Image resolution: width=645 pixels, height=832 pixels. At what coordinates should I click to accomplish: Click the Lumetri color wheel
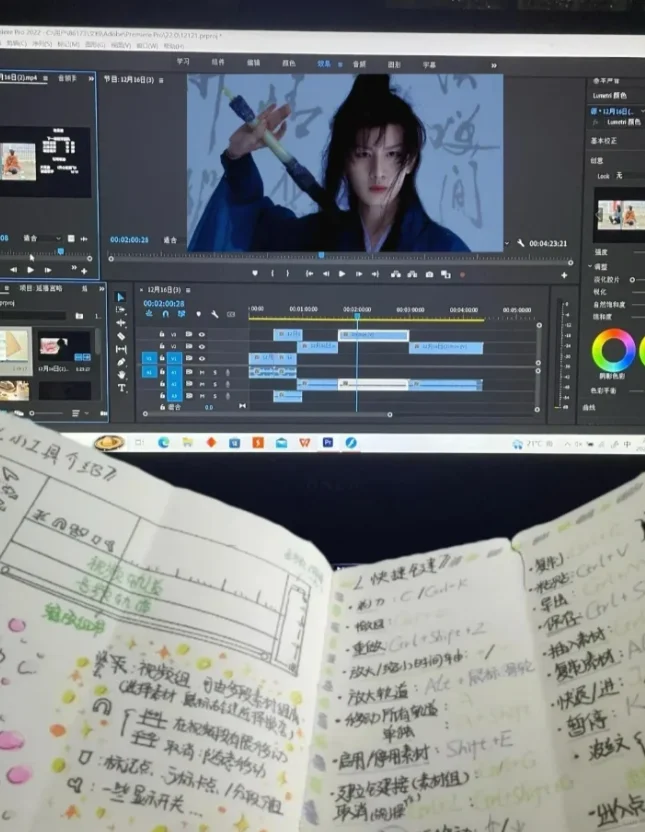(x=613, y=350)
